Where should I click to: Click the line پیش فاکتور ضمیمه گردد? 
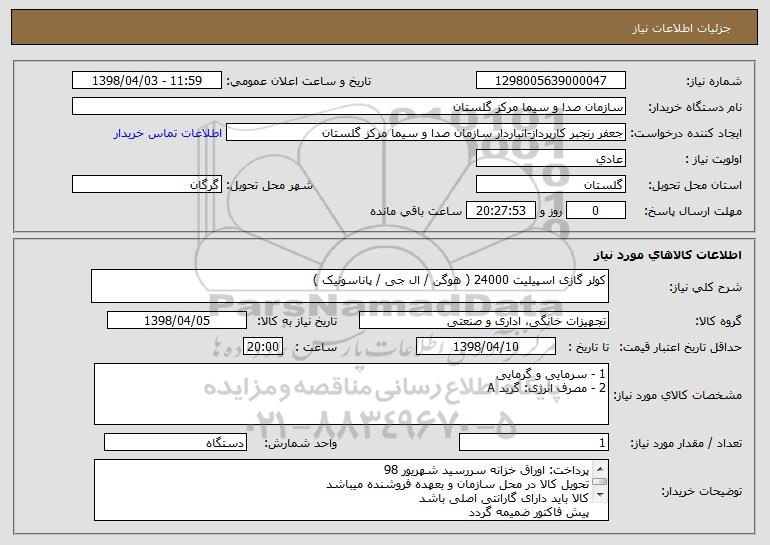coord(529,513)
